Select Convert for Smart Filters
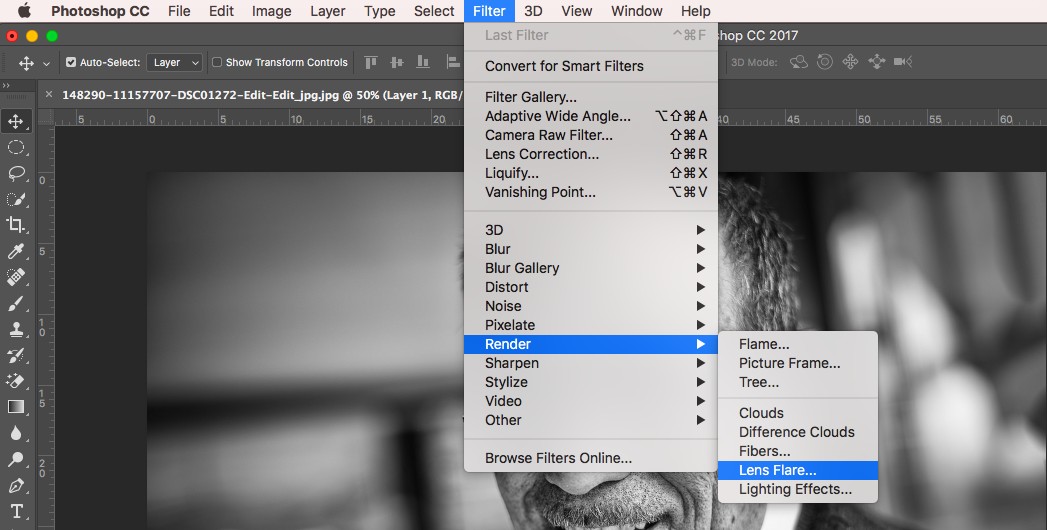 click(591, 66)
